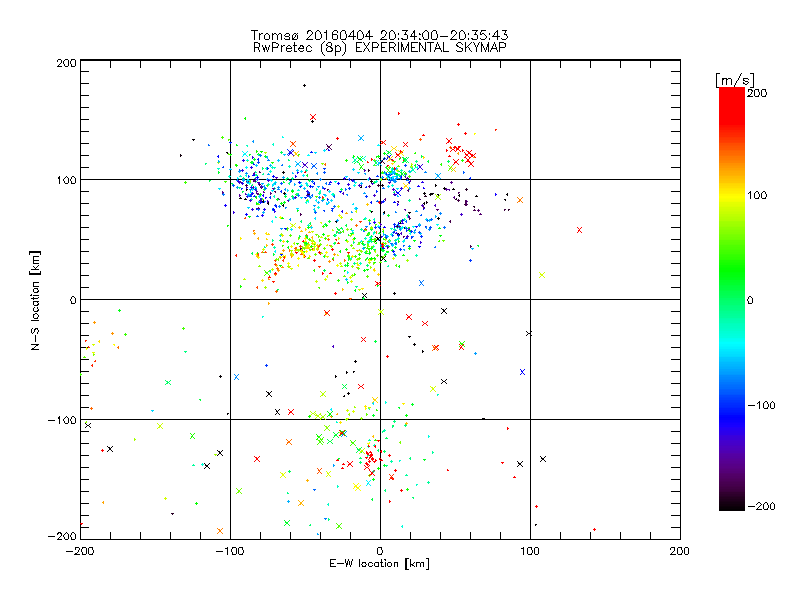Click the 'N-S location [km]' axis label
Viewport: 800px width, 600px height.
(35, 301)
